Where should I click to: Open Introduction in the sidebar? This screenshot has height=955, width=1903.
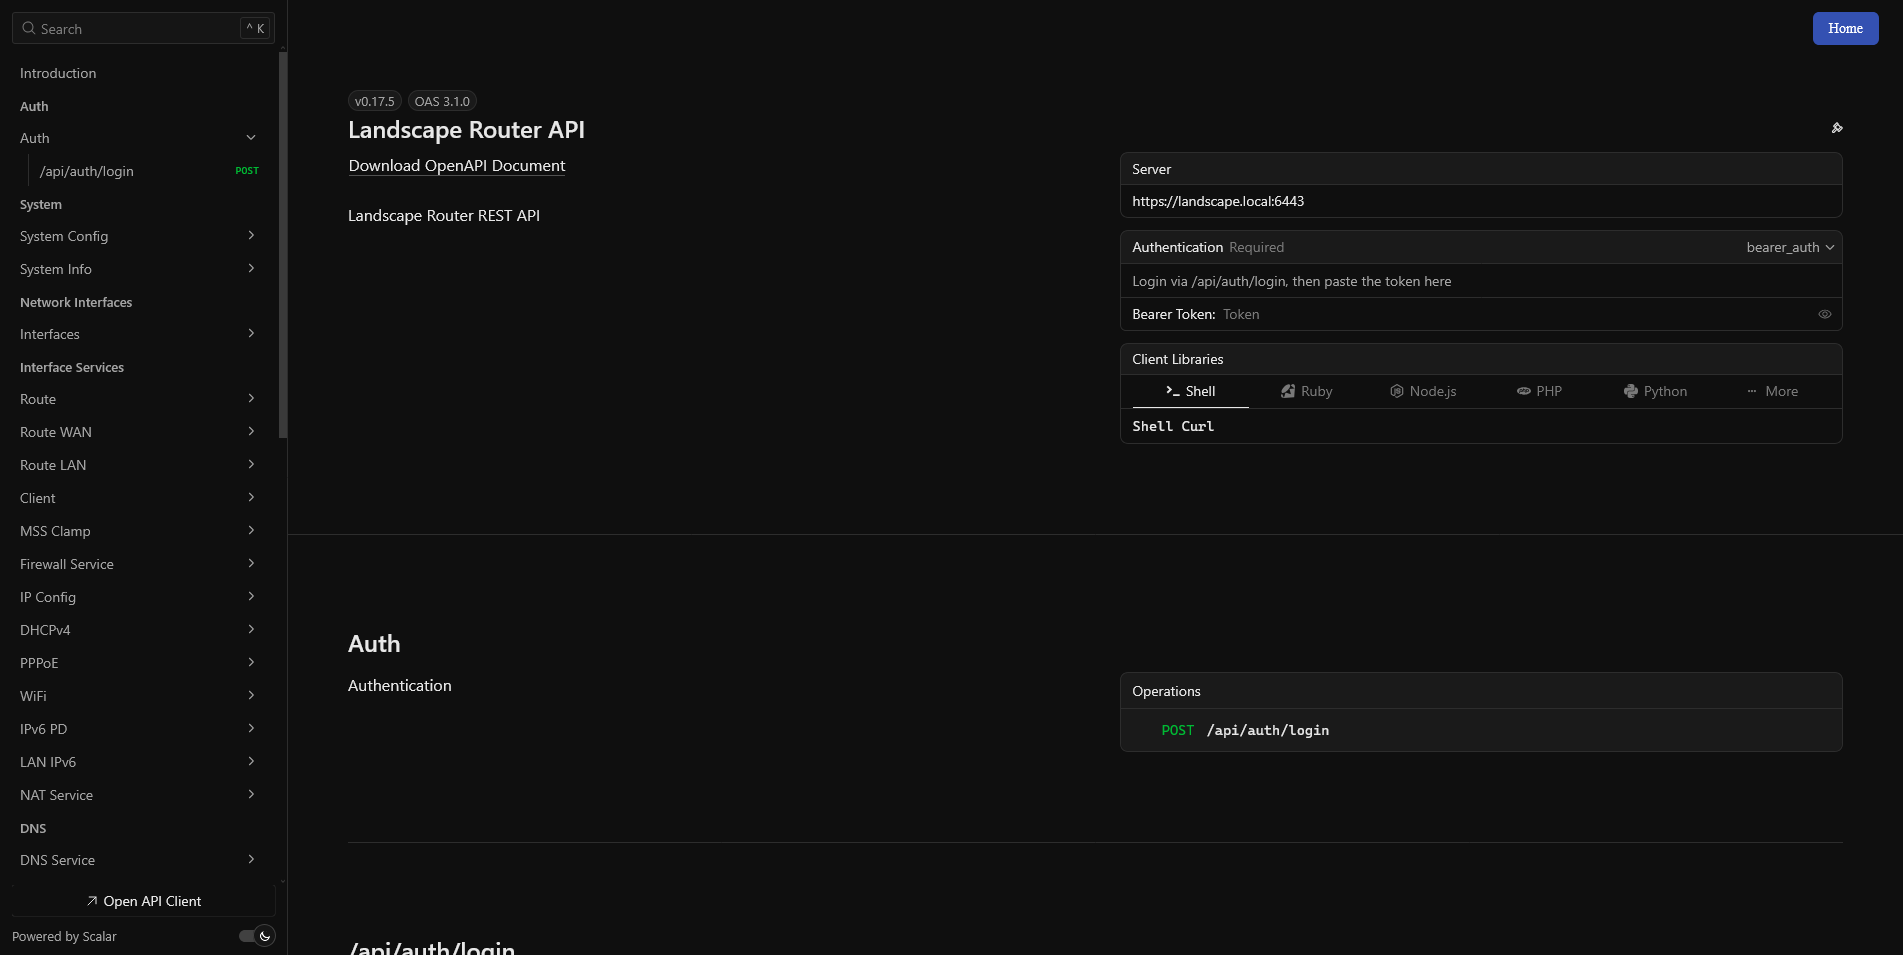58,73
